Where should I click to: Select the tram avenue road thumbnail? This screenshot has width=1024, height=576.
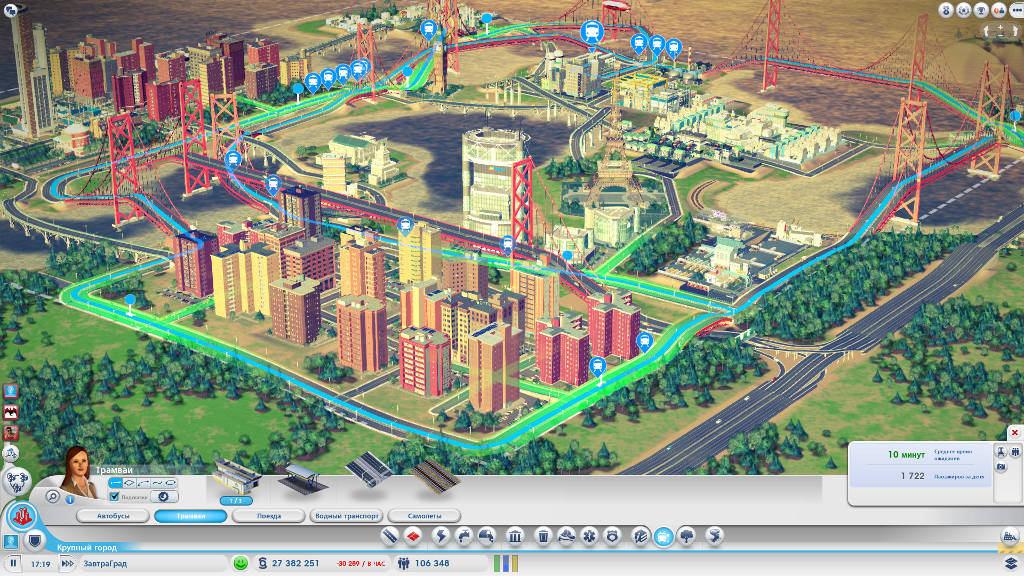[x=369, y=469]
